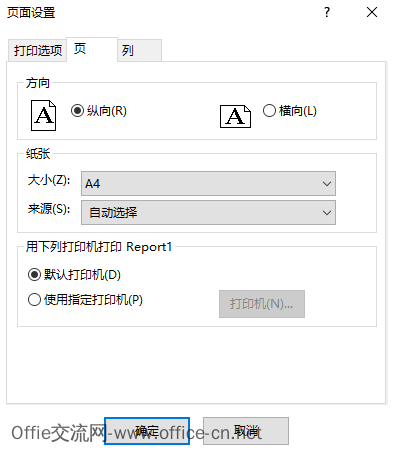
Task: Click the arrow on the 自动选择 combo box
Action: point(327,213)
